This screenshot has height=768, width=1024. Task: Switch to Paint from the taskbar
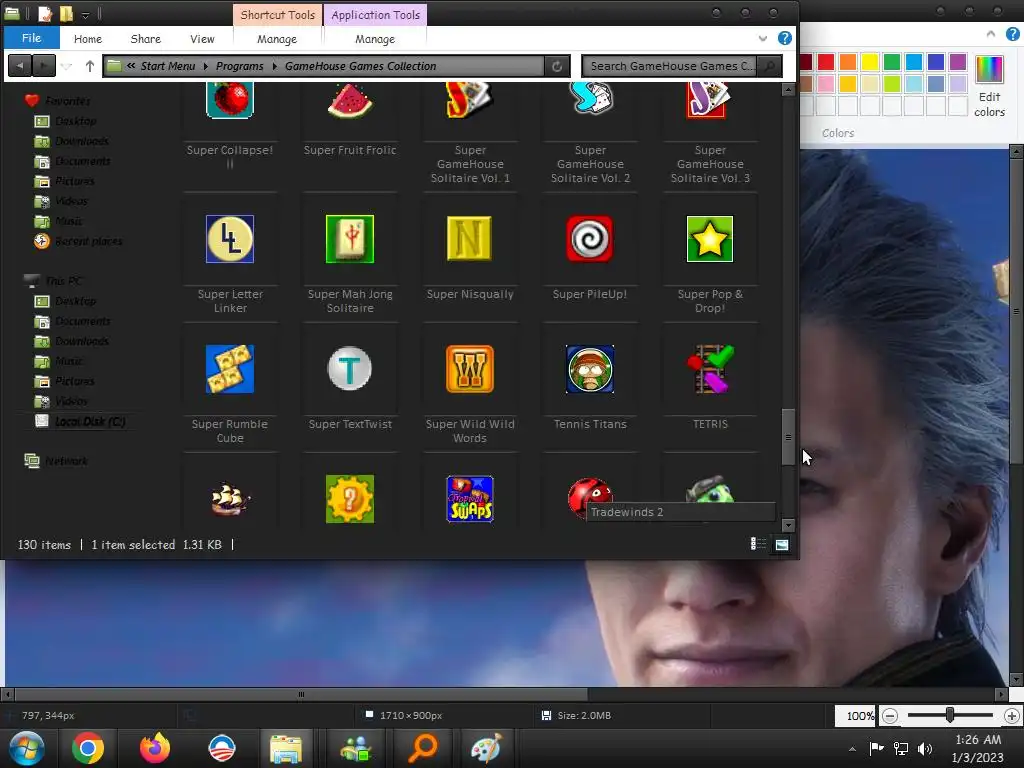point(486,748)
